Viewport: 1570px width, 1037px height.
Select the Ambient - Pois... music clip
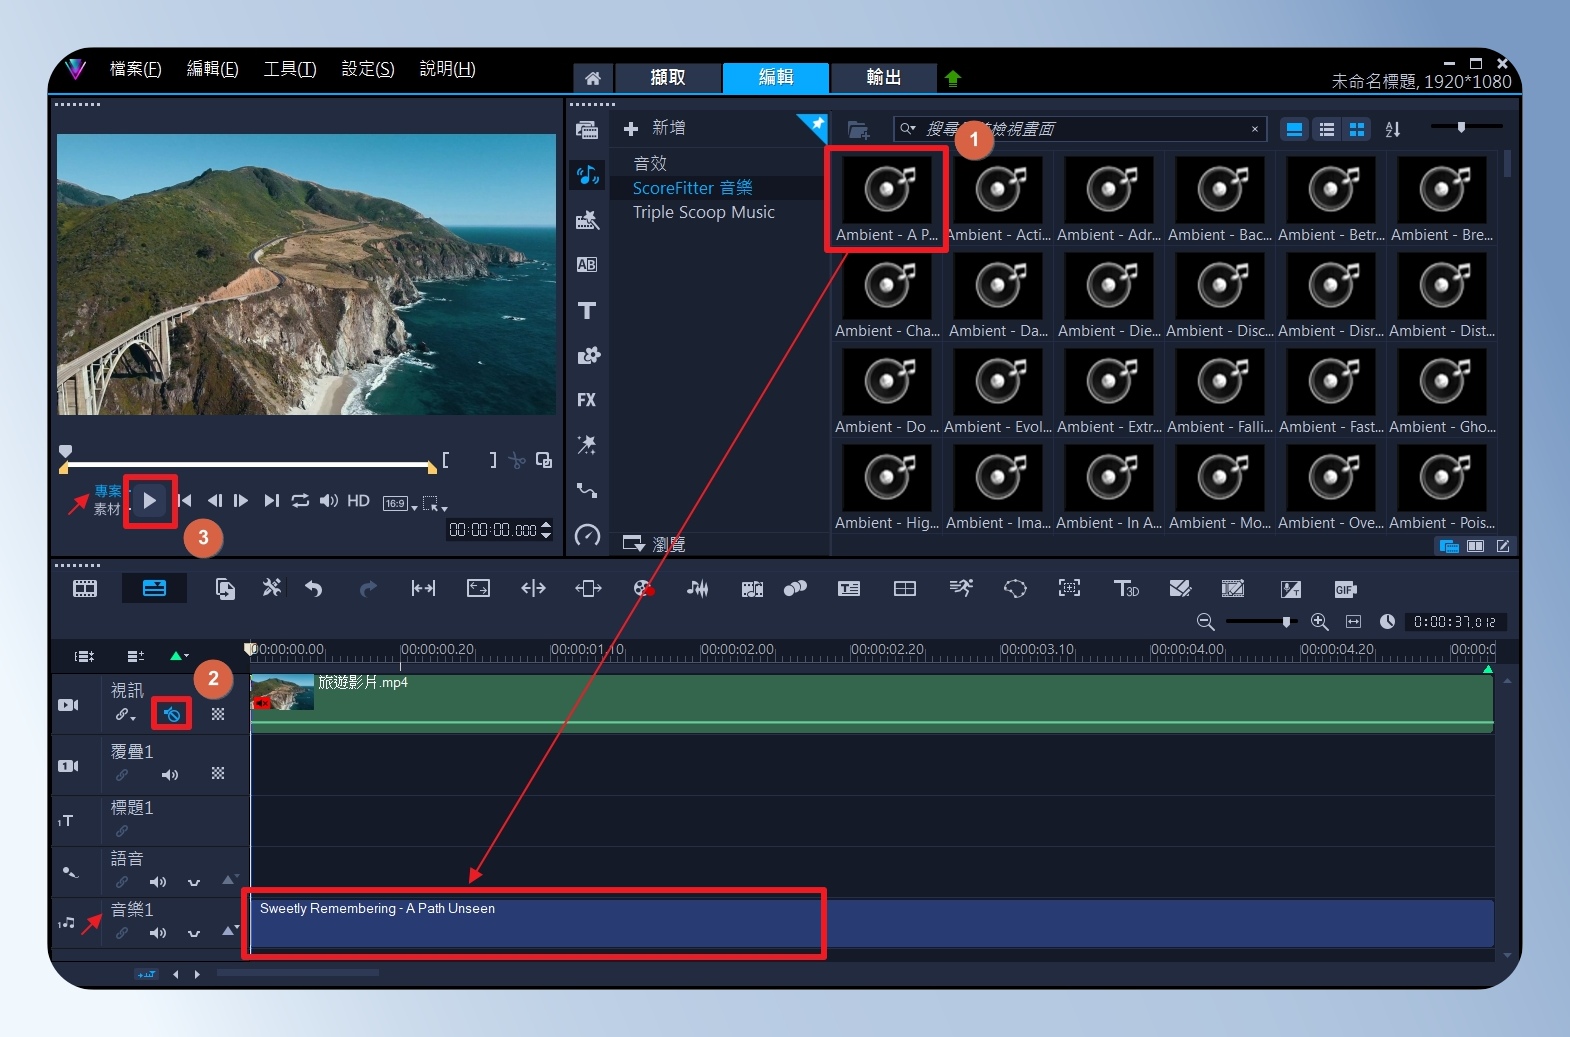[1442, 487]
